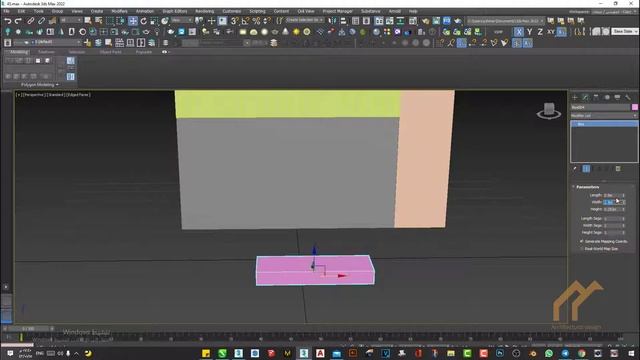Image resolution: width=640 pixels, height=360 pixels.
Task: Open WhatsApp from the Windows taskbar
Action: [549, 353]
